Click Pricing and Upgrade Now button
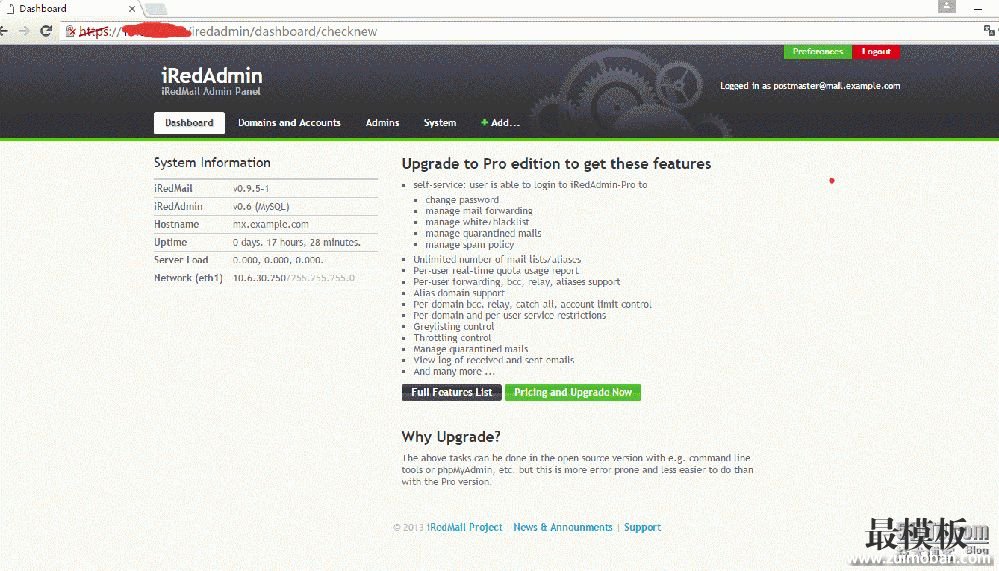The image size is (999, 571). tap(573, 393)
